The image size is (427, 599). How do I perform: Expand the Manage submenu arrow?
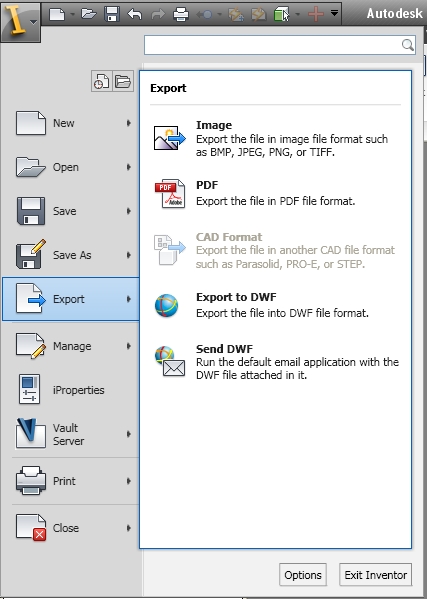click(x=129, y=346)
